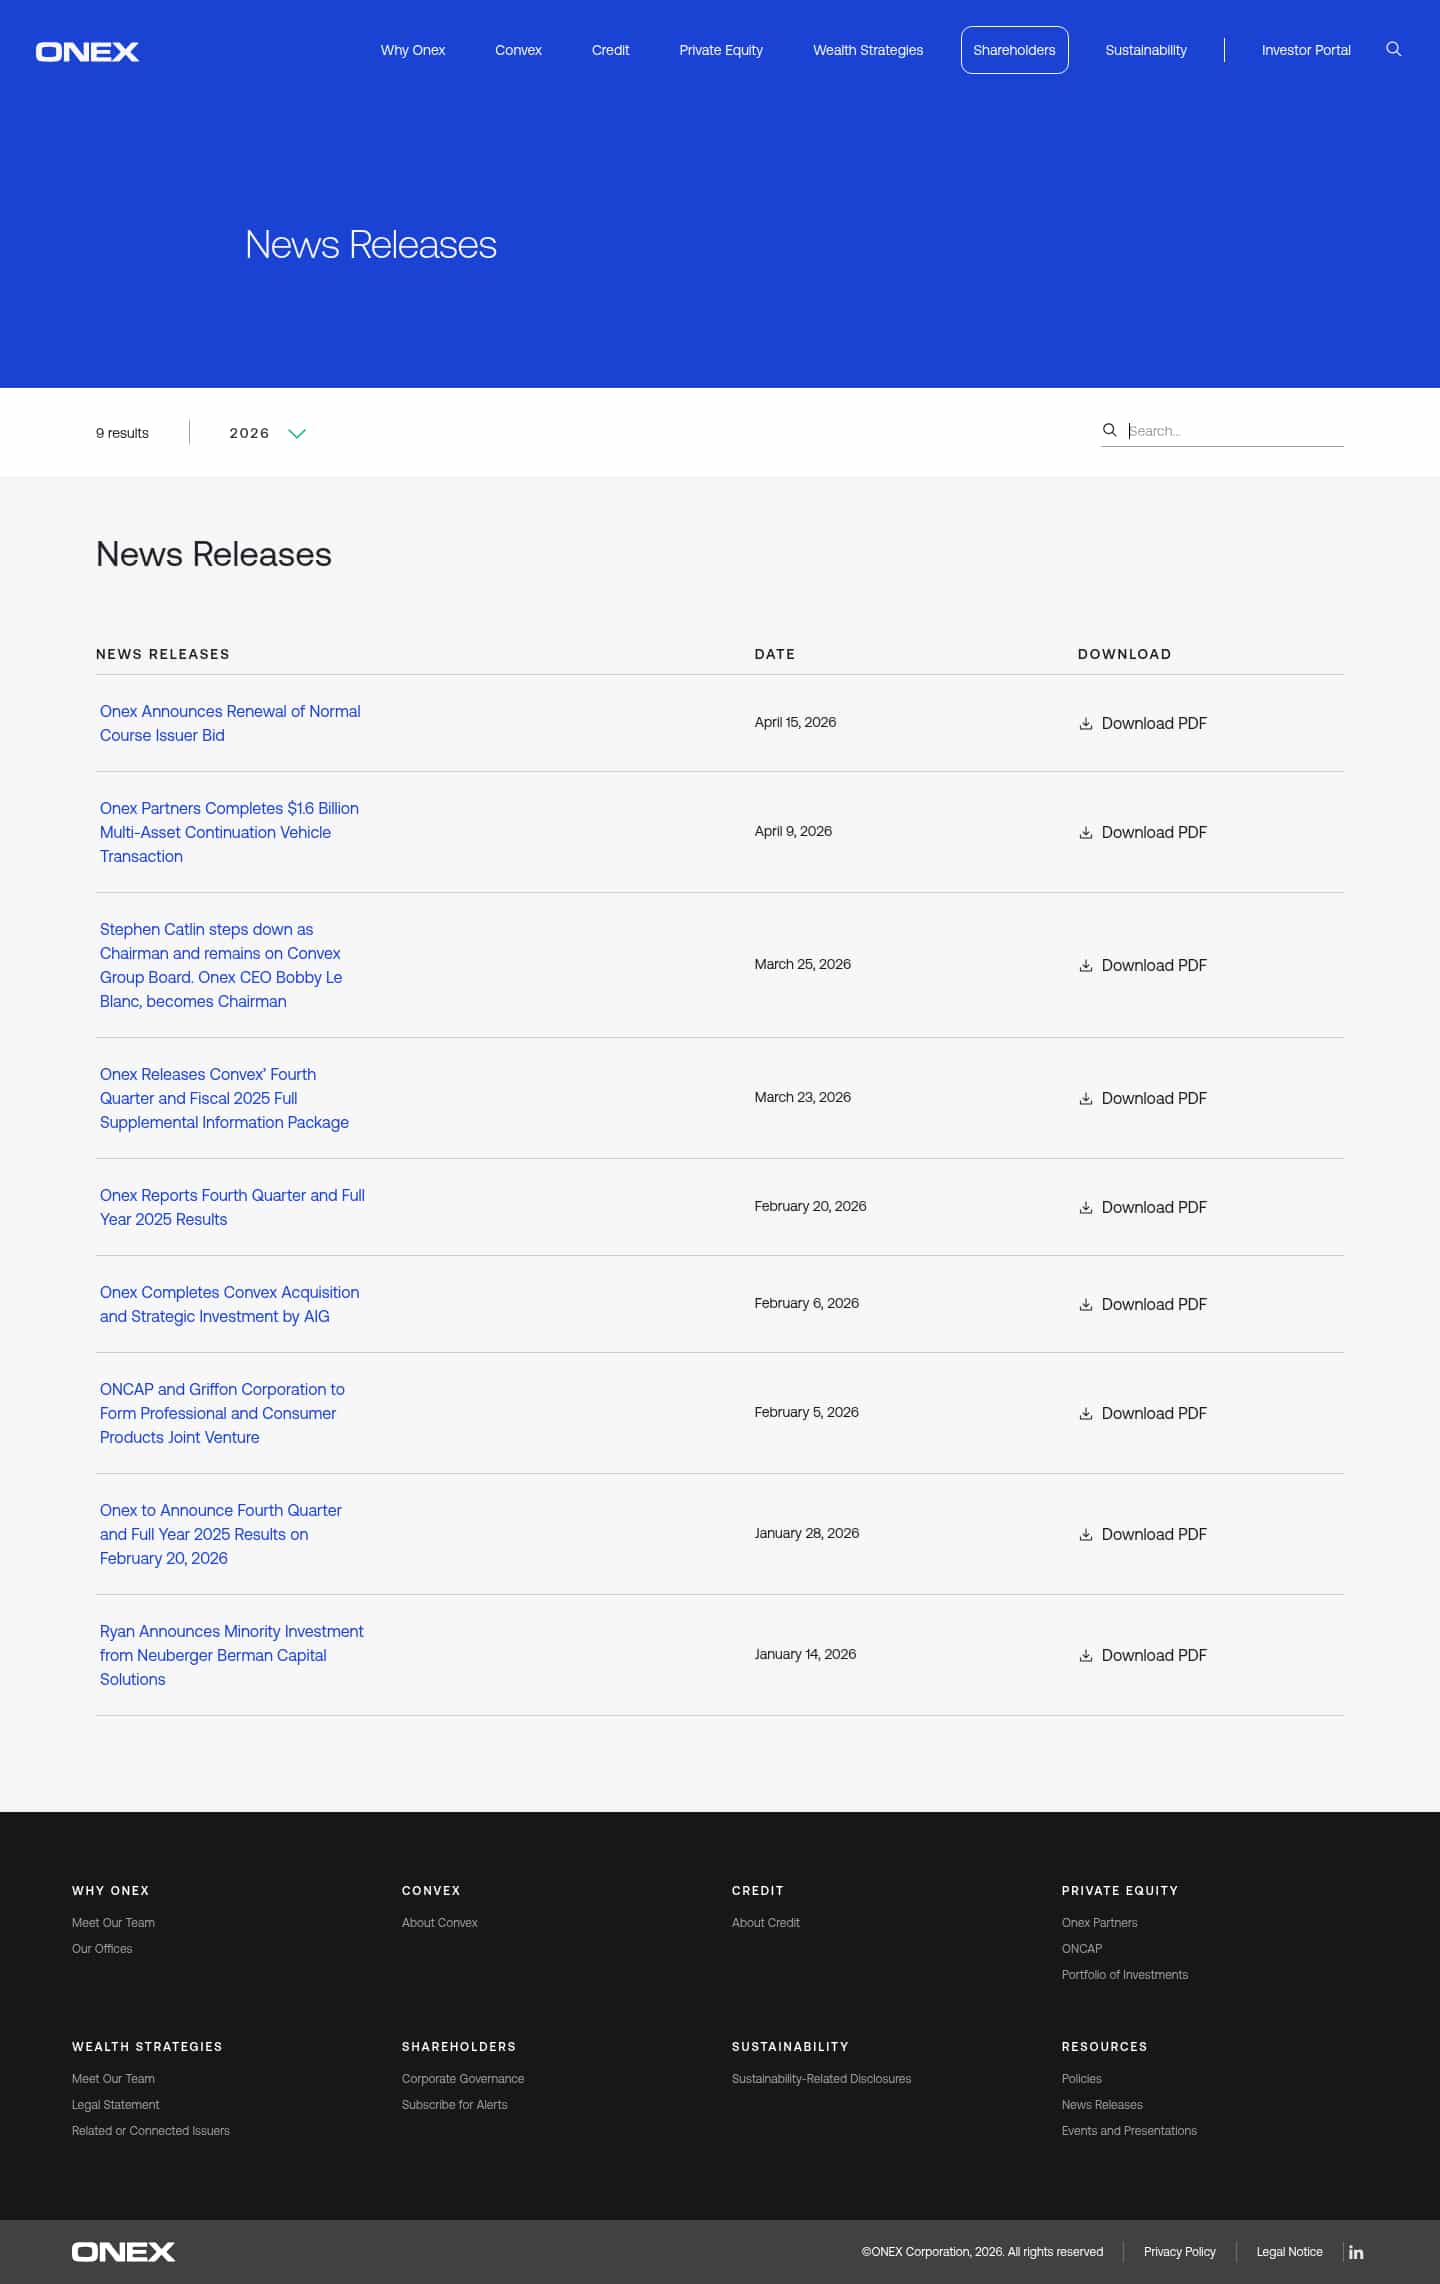Download PDF for the January 14, 2026 release
Screen dimensions: 1440x2284
click(x=1143, y=1655)
